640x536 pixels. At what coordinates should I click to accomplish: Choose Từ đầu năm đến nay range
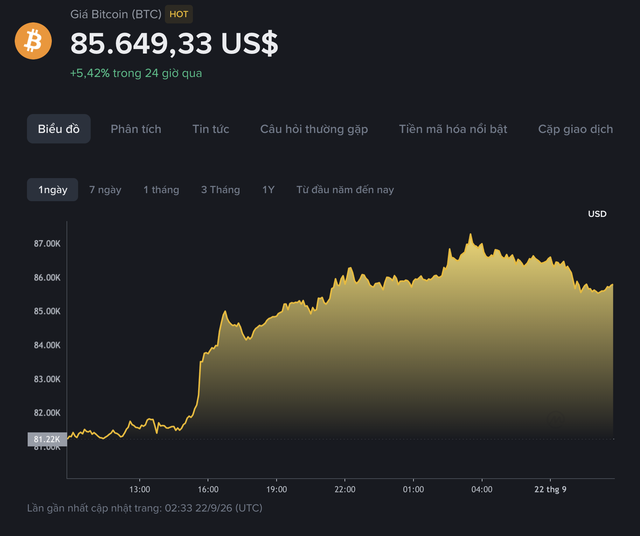[x=345, y=190]
